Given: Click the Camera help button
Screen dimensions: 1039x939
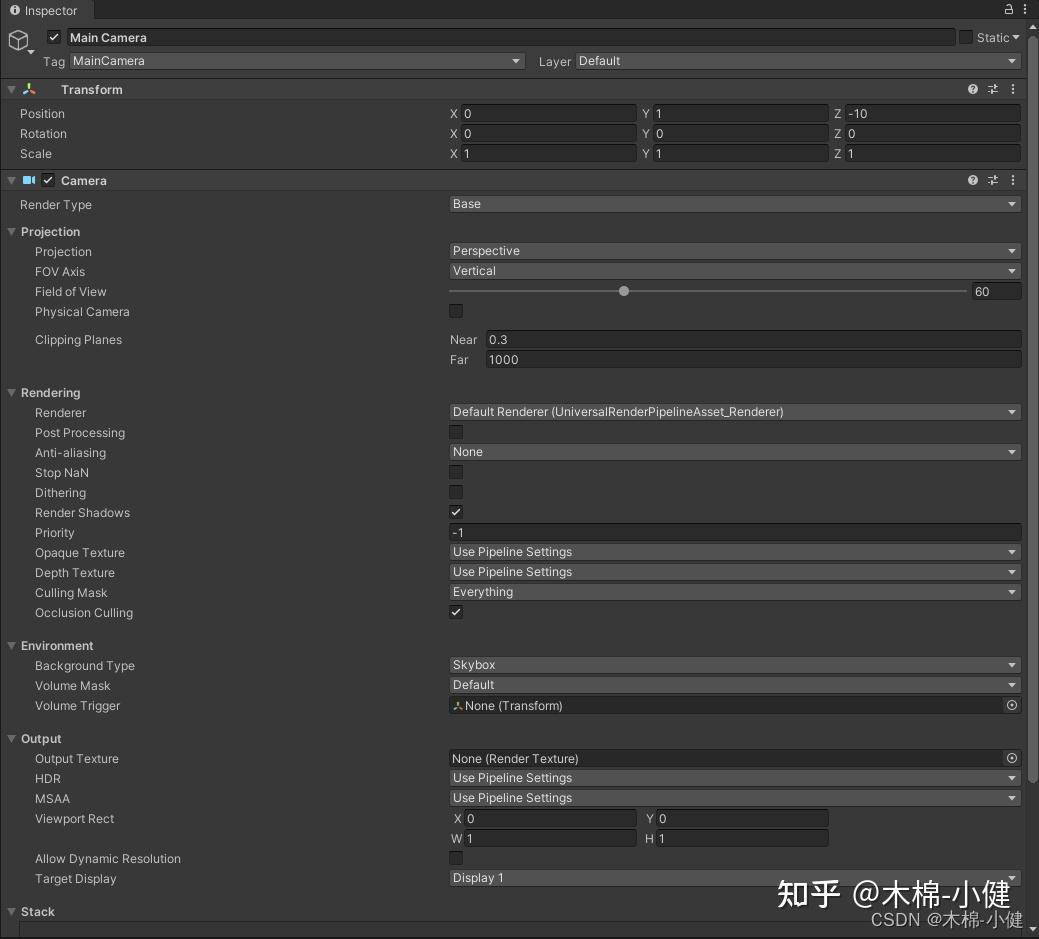Looking at the screenshot, I should 972,180.
